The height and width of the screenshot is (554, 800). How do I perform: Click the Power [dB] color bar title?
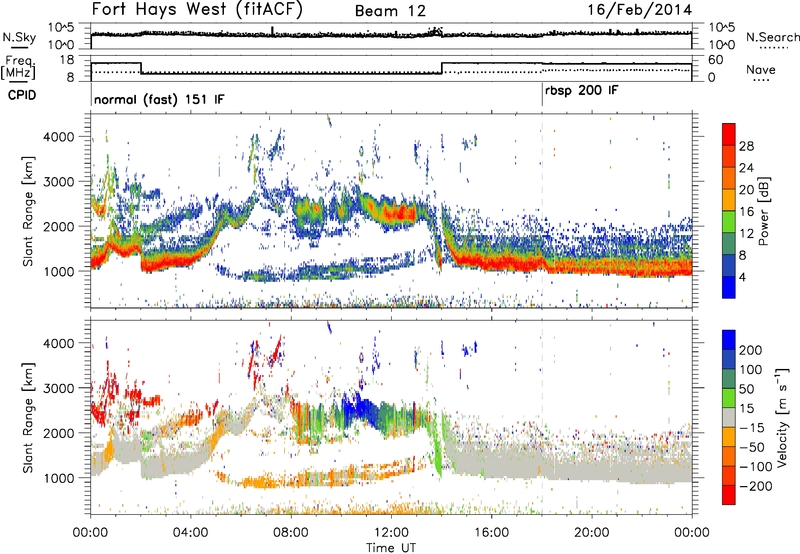pos(763,211)
